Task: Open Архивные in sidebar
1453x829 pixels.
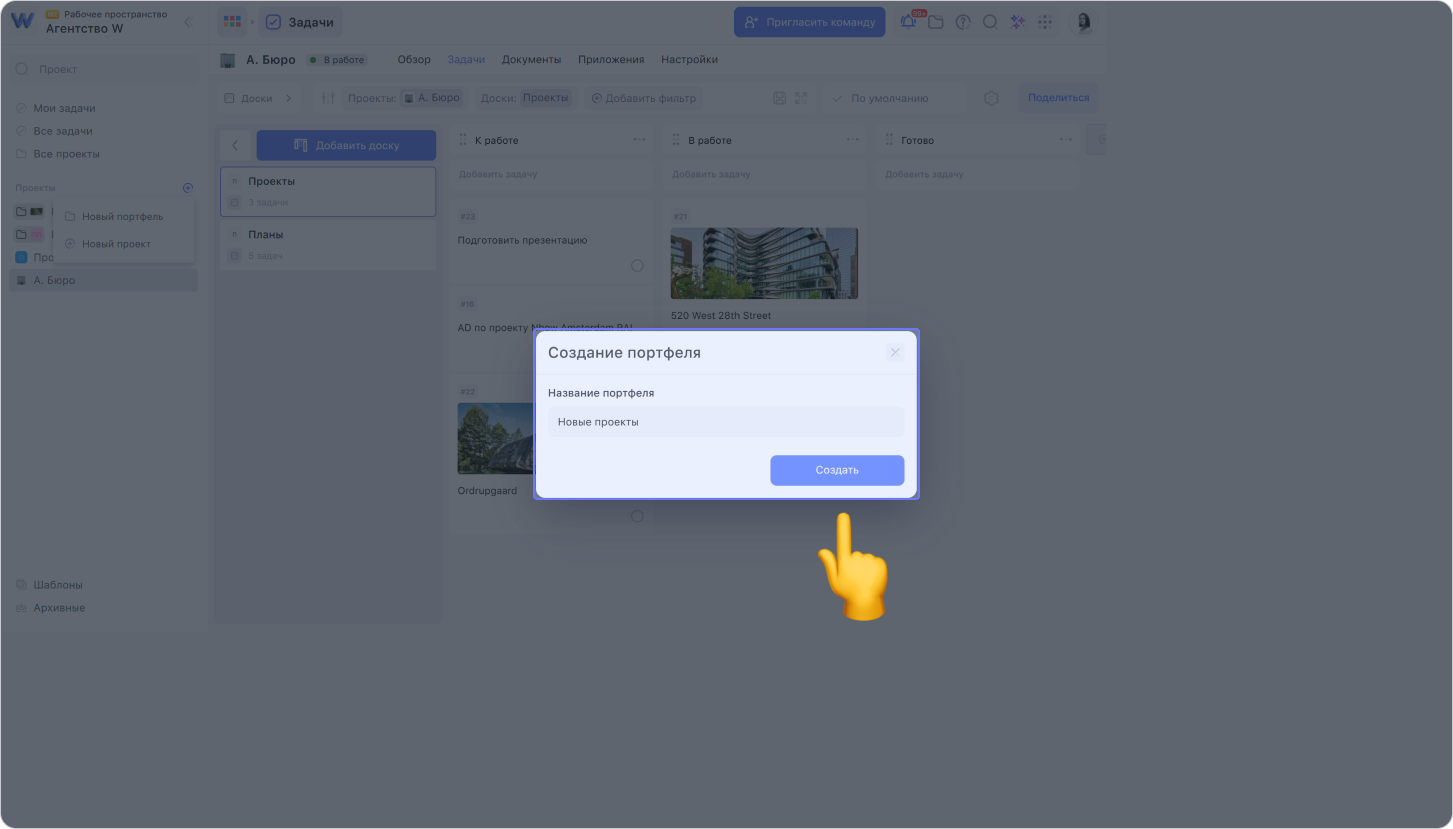Action: [59, 608]
